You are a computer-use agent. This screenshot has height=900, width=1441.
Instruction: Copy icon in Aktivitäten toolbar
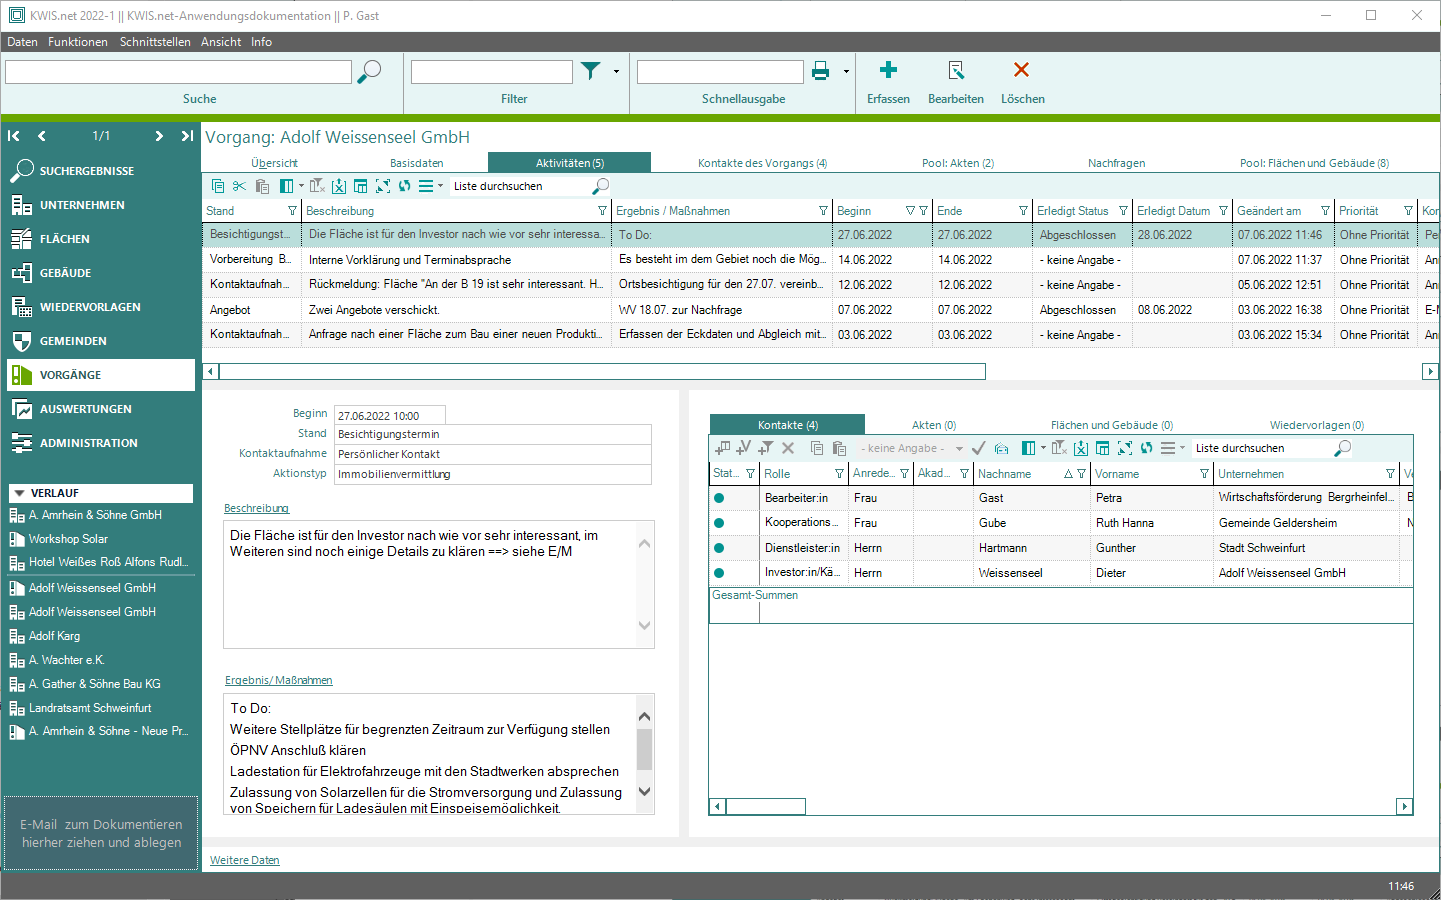click(x=218, y=186)
